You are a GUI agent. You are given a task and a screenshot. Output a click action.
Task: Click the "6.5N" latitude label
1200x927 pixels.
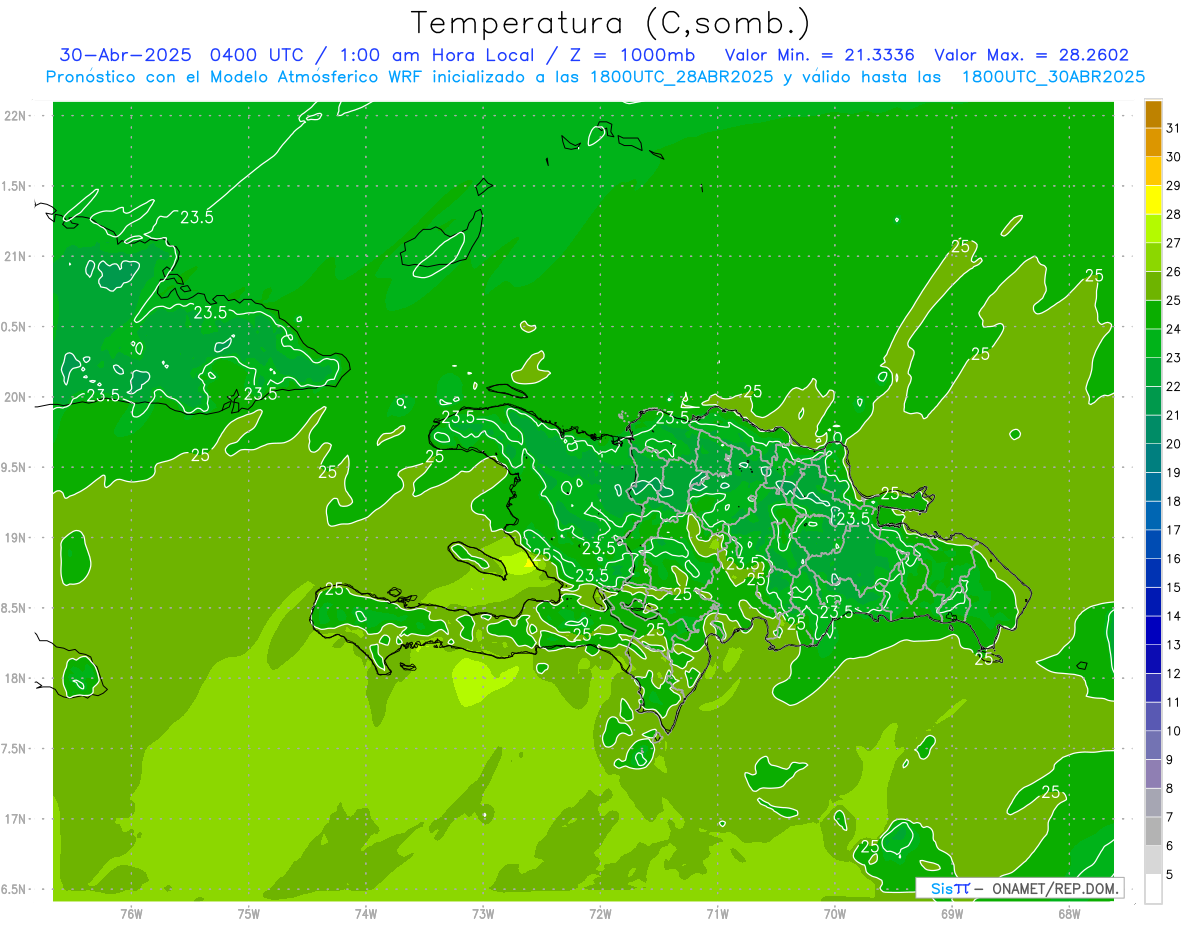tap(14, 889)
